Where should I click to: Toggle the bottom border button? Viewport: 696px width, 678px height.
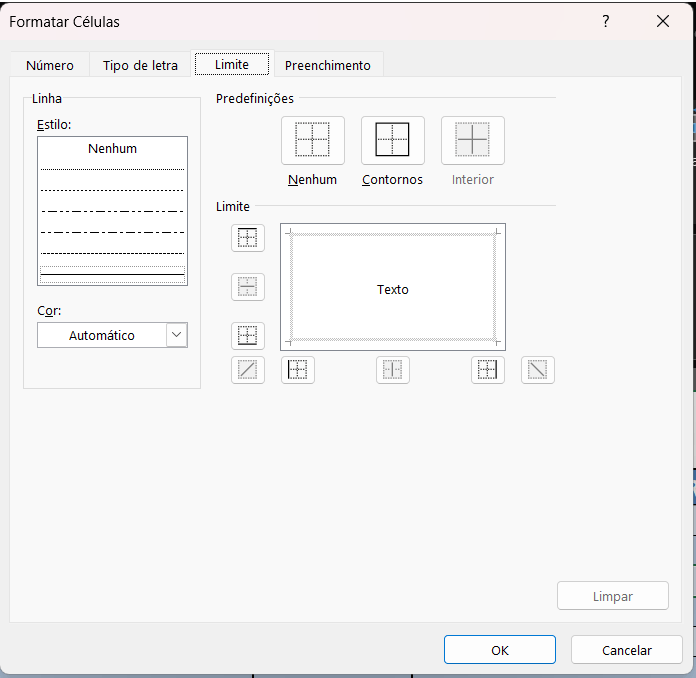(x=248, y=336)
